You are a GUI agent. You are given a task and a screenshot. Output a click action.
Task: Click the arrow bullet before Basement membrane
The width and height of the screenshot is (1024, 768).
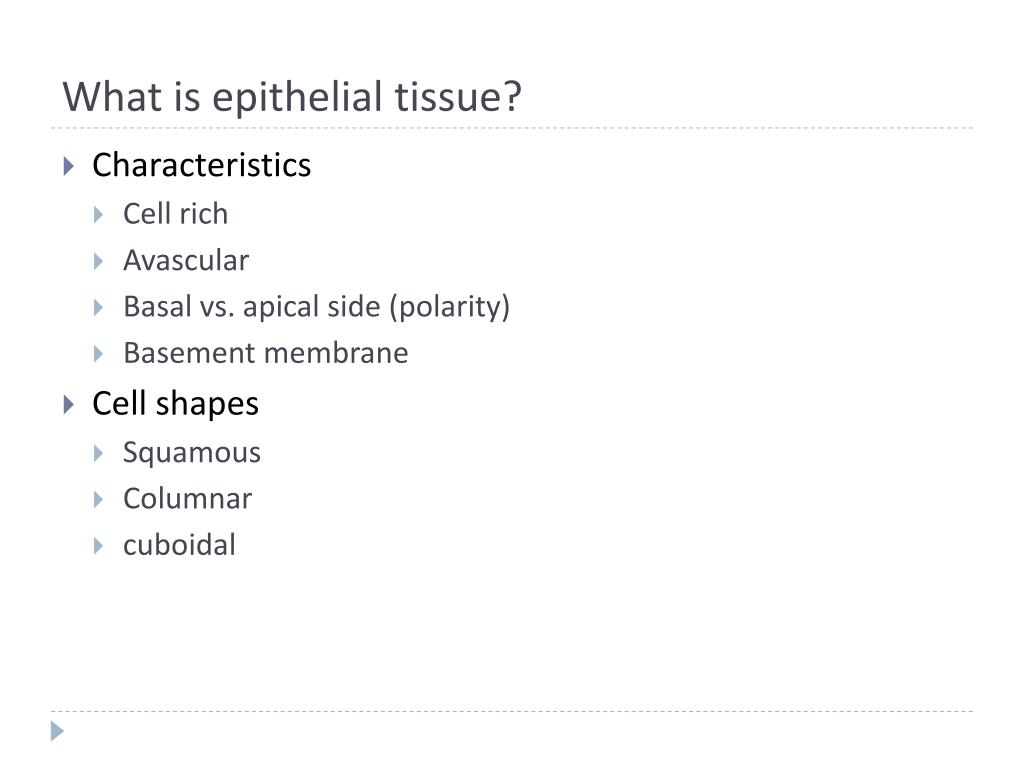[98, 354]
